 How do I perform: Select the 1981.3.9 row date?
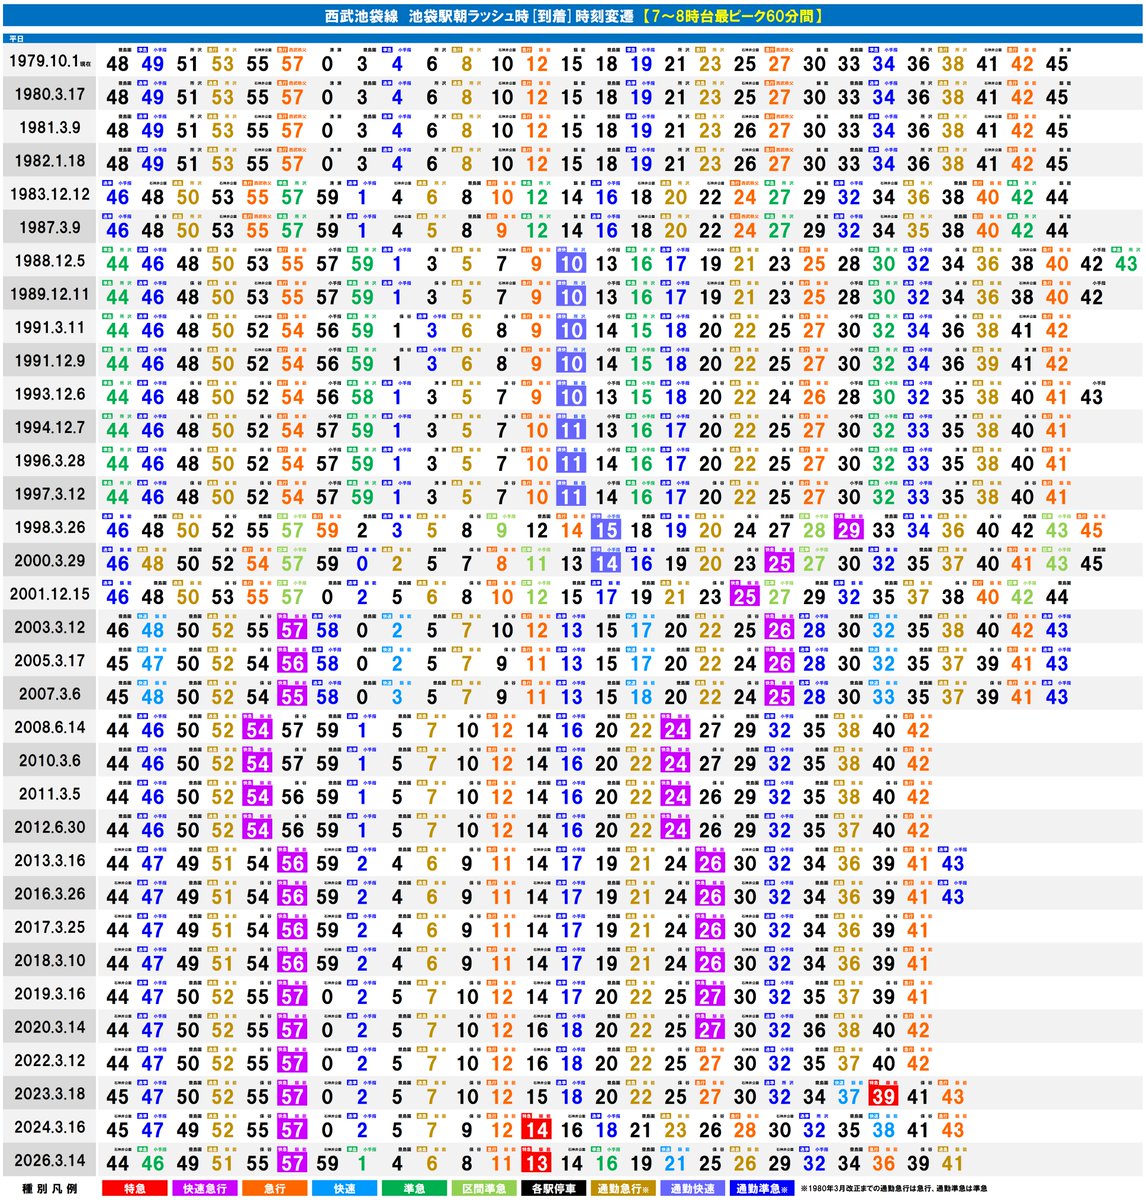pyautogui.click(x=49, y=128)
